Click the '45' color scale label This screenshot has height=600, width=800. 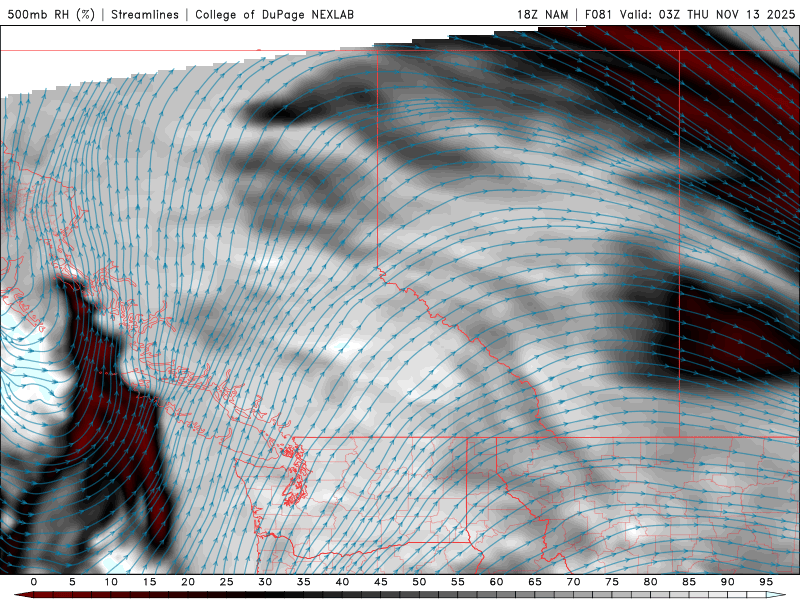coord(381,582)
